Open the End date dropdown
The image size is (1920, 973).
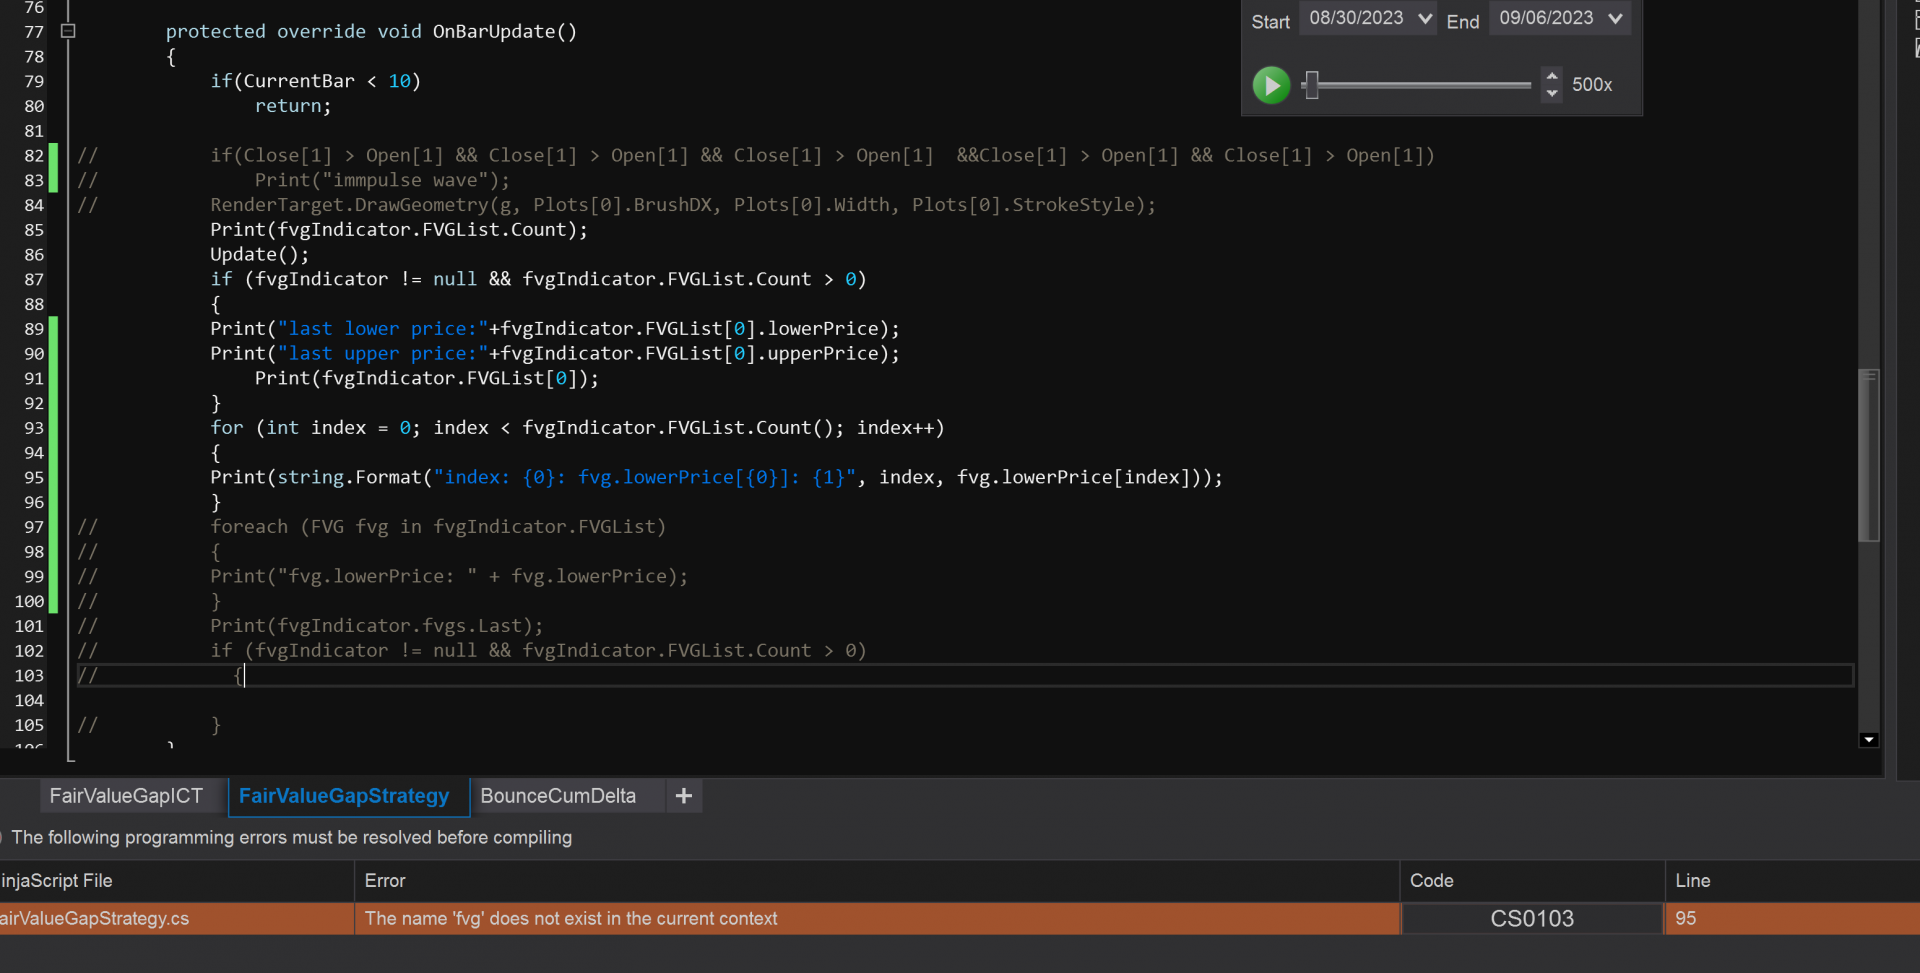coord(1615,19)
